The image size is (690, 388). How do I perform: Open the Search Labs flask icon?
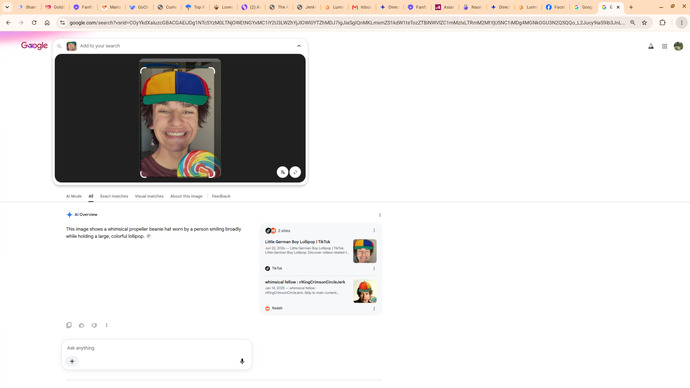(651, 46)
